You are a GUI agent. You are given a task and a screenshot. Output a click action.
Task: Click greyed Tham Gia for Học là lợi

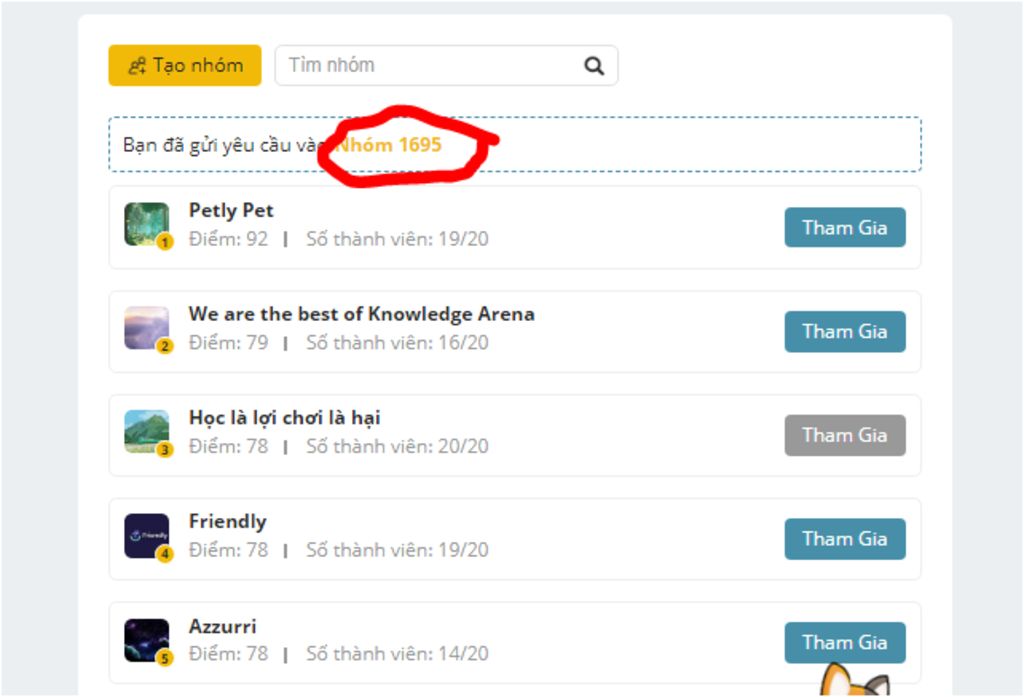click(x=845, y=435)
